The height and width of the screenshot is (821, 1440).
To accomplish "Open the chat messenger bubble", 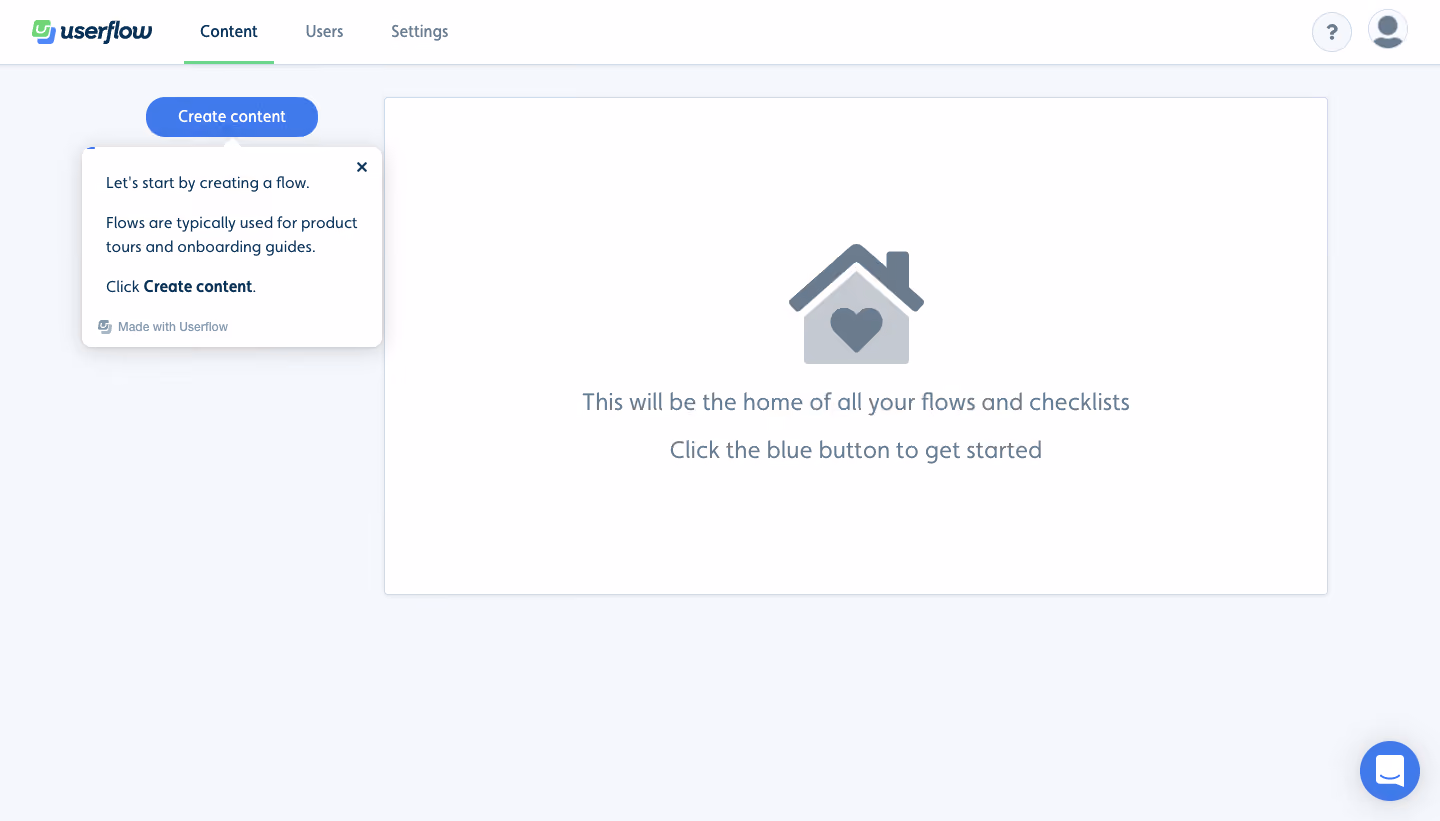I will tap(1390, 771).
